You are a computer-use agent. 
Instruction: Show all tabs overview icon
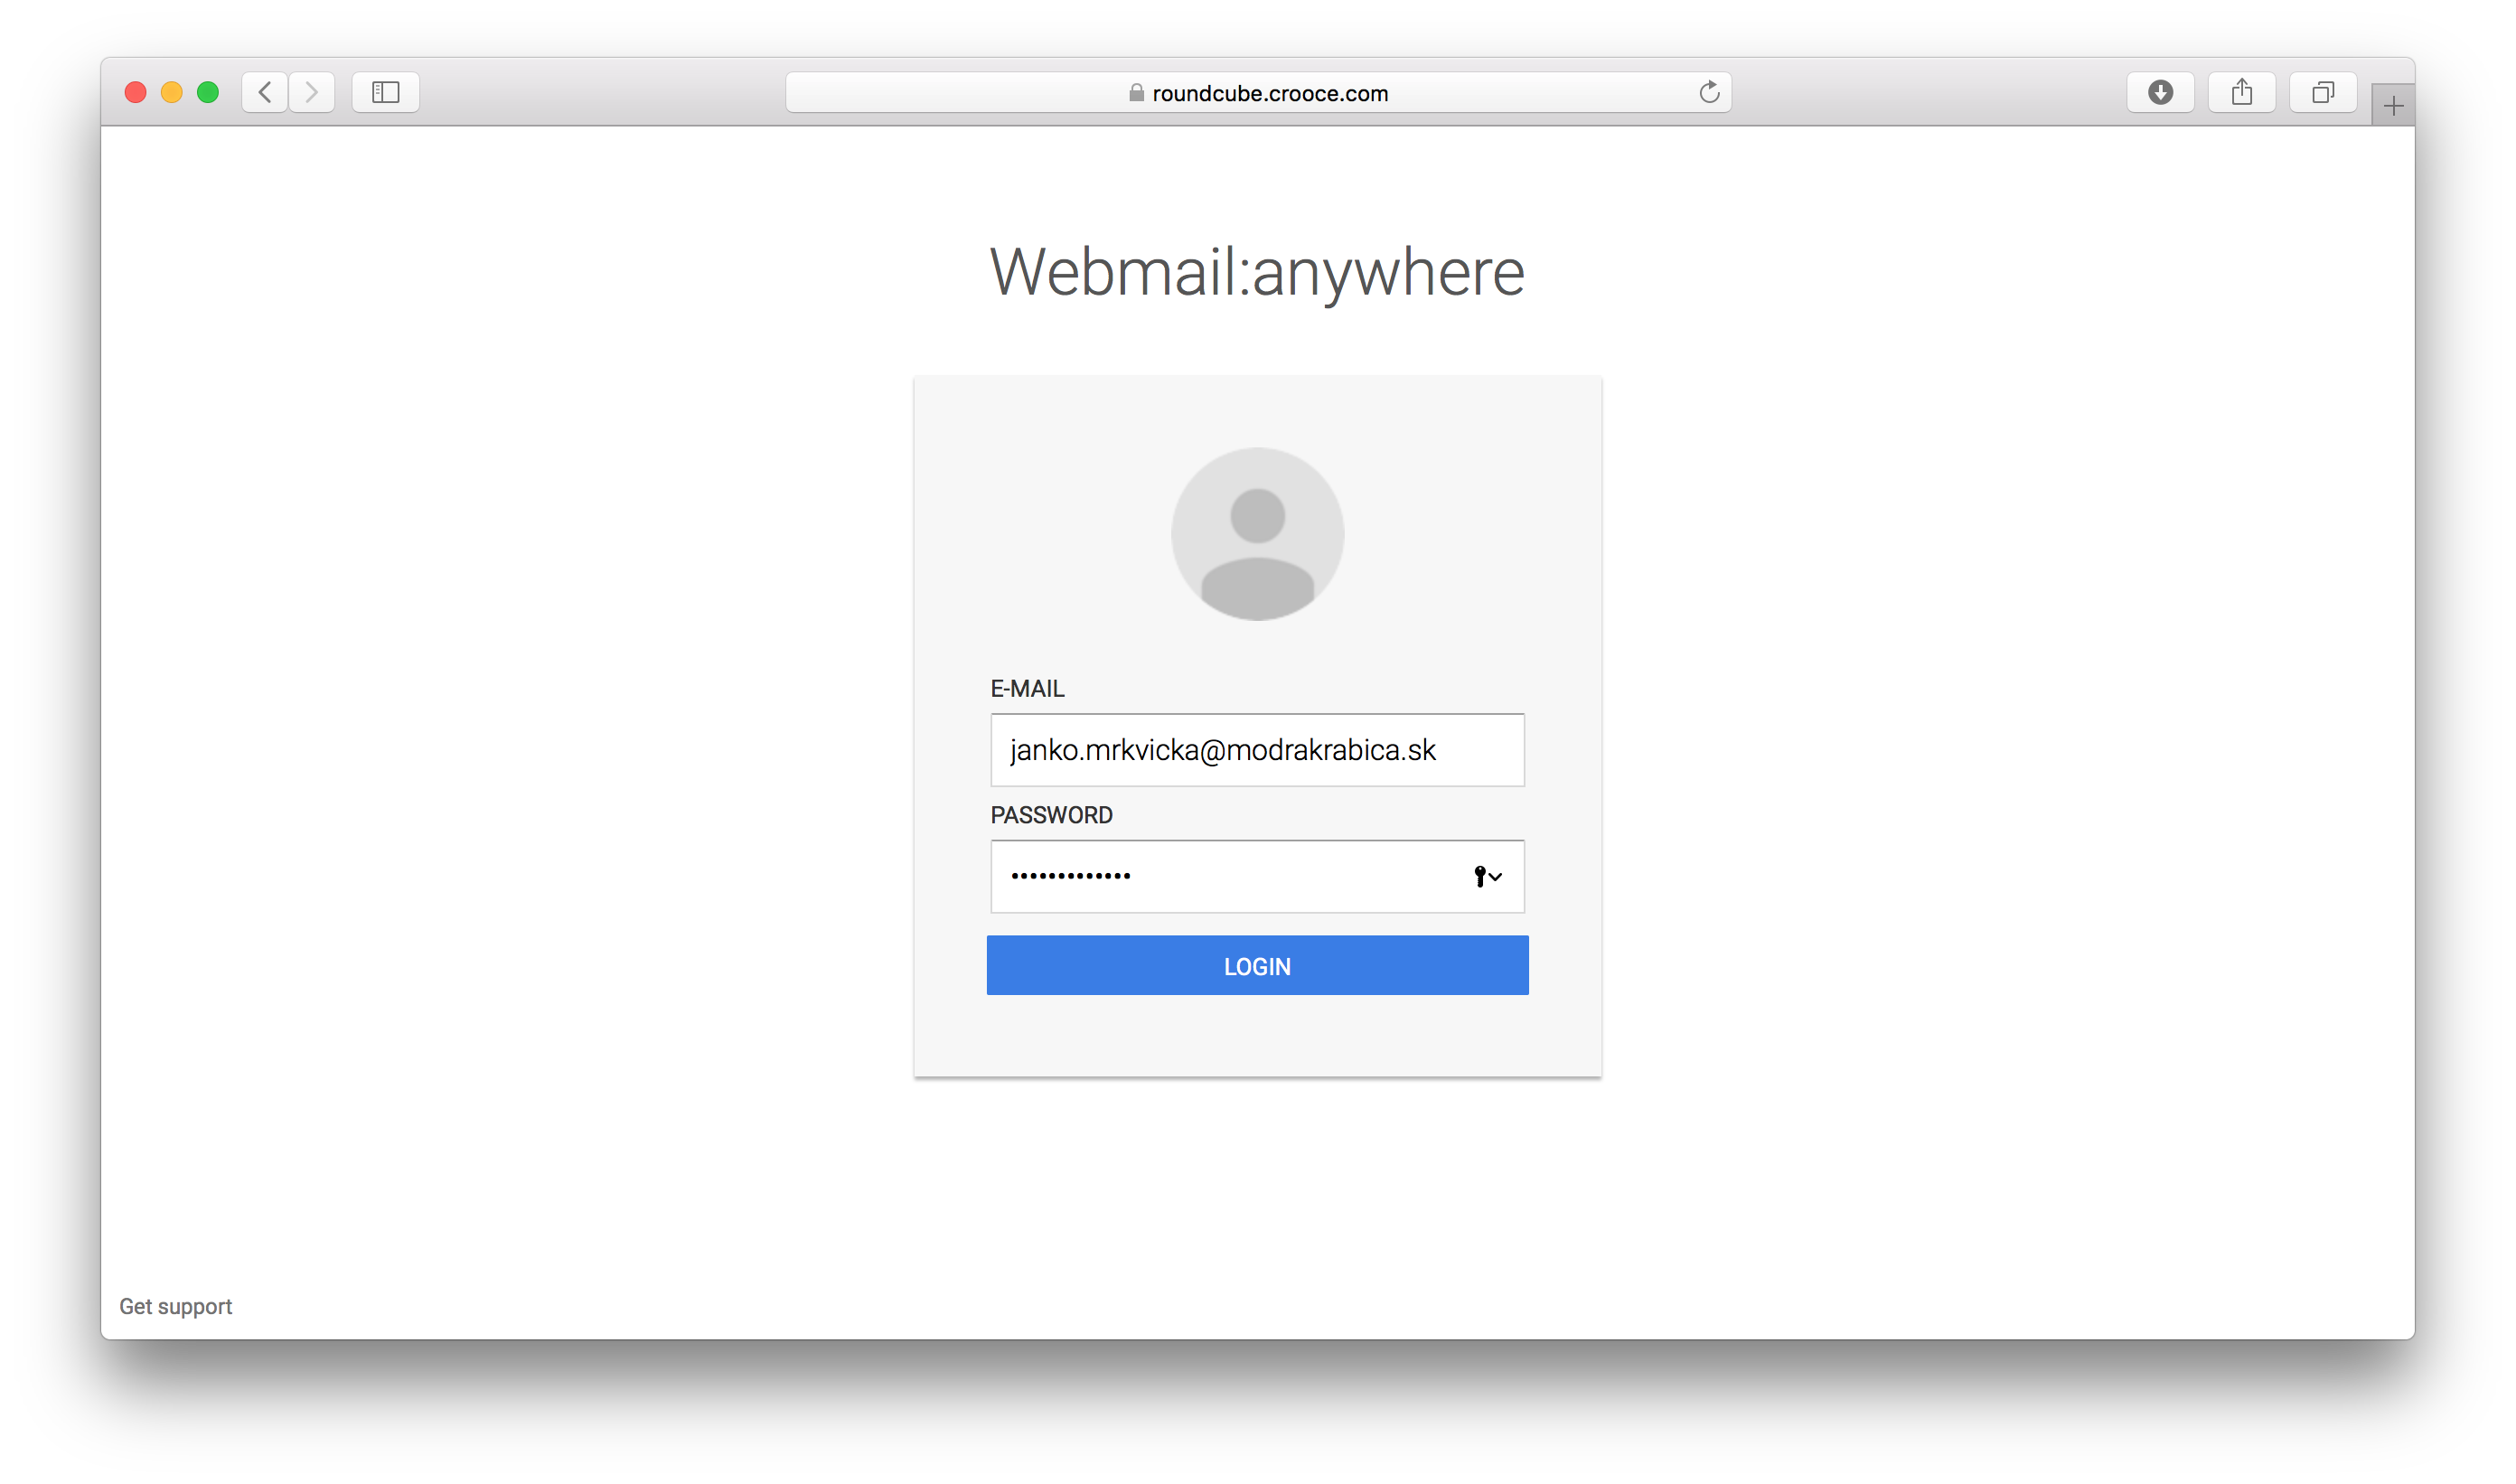point(2323,92)
